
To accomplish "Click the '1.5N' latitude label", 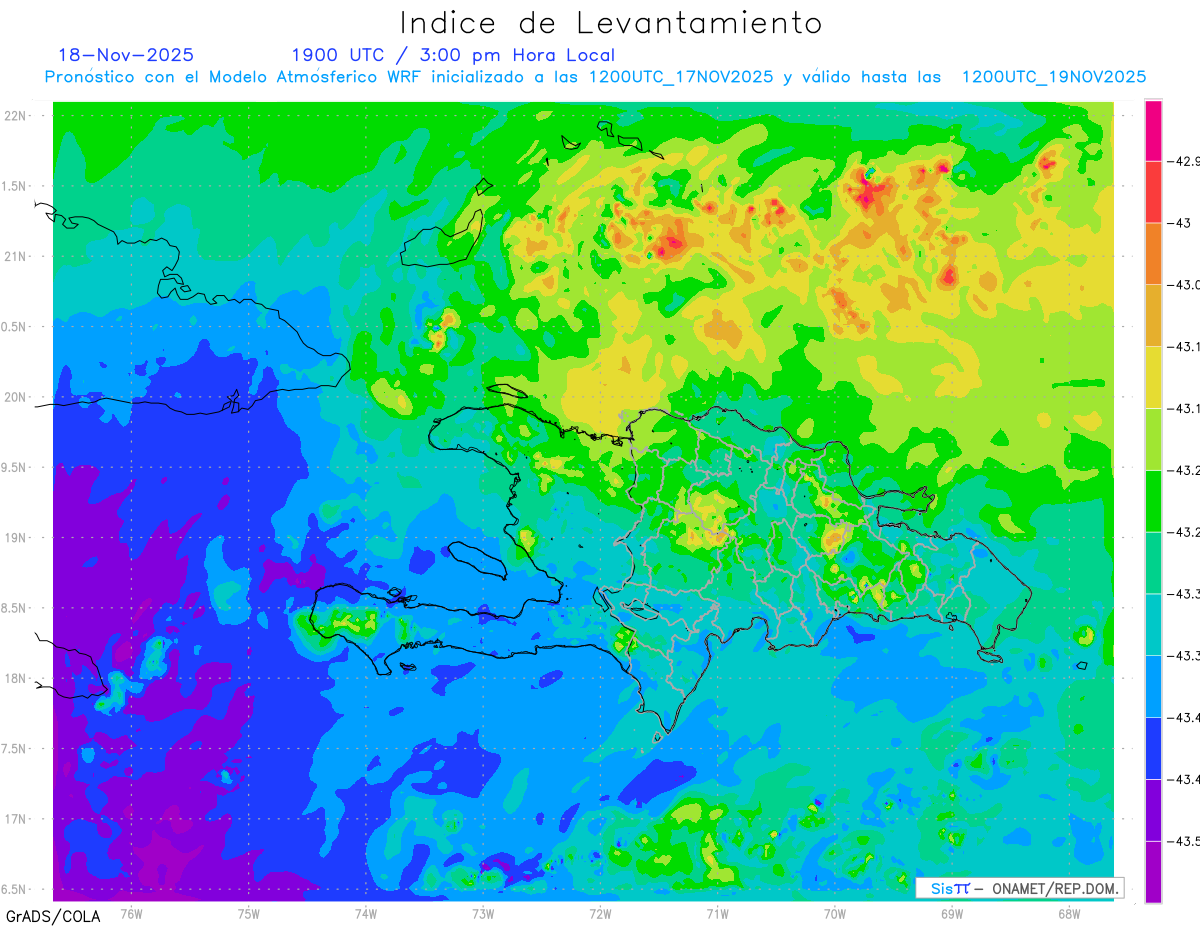I will [16, 186].
